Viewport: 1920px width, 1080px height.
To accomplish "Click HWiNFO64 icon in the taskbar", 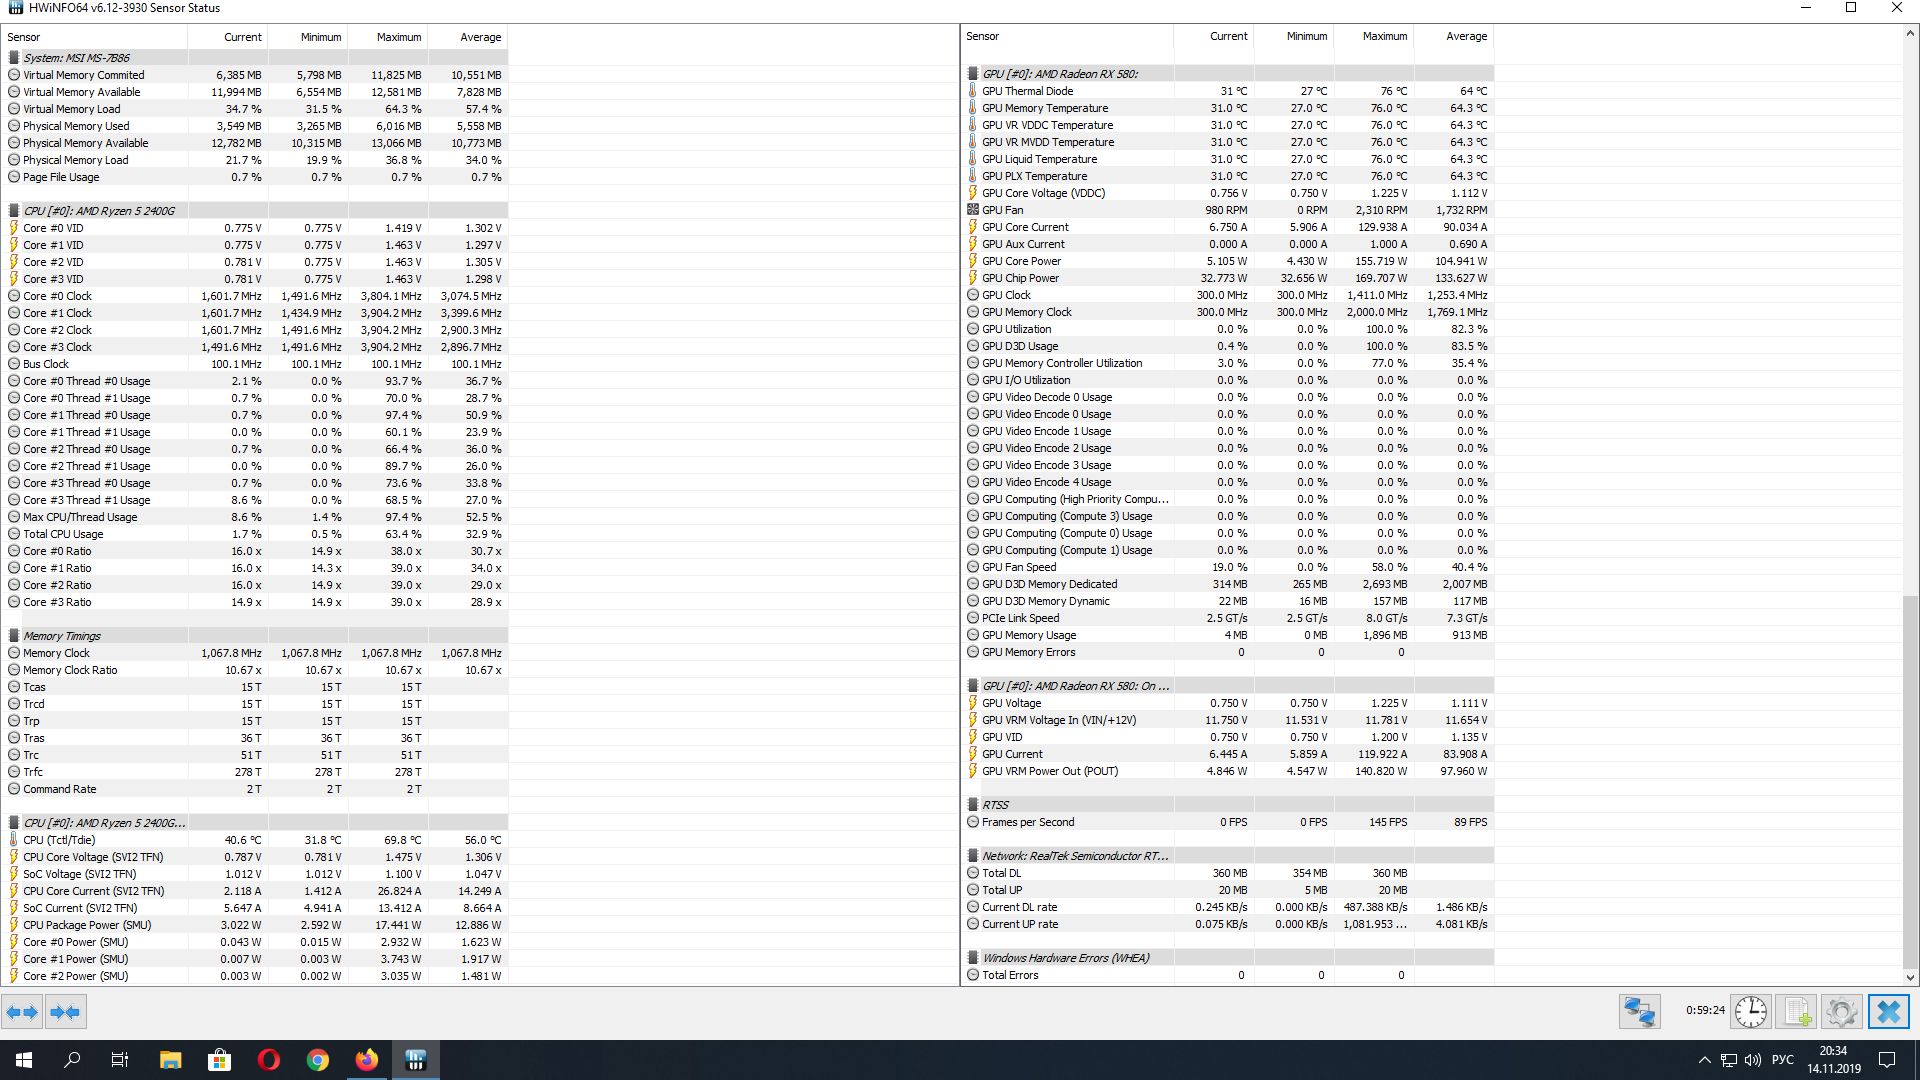I will pos(416,1060).
